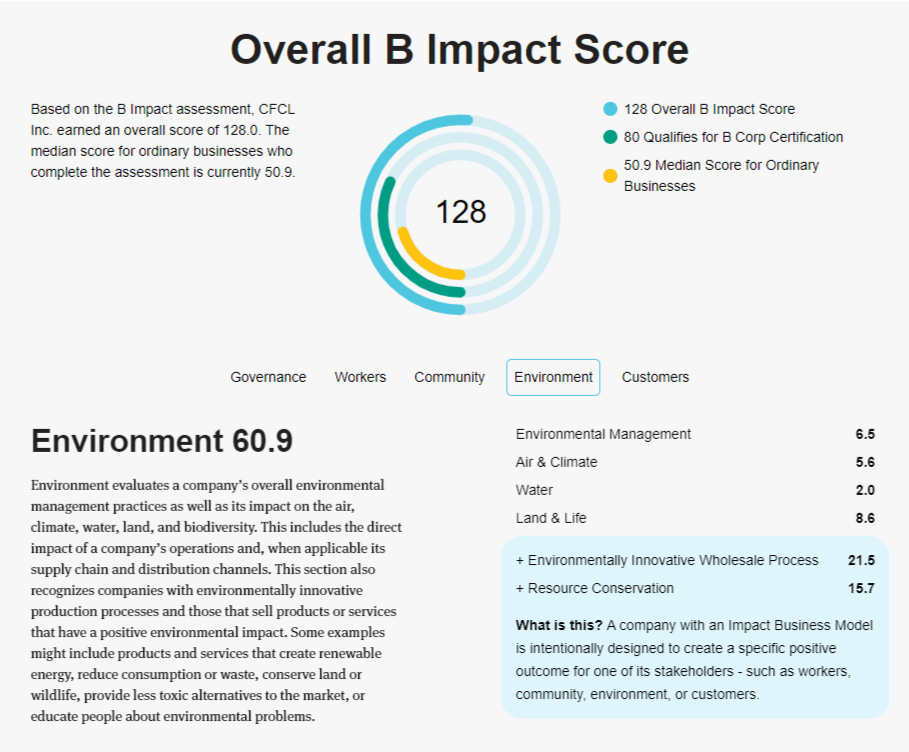Click the 'Environment 60.9' heading

[x=162, y=441]
